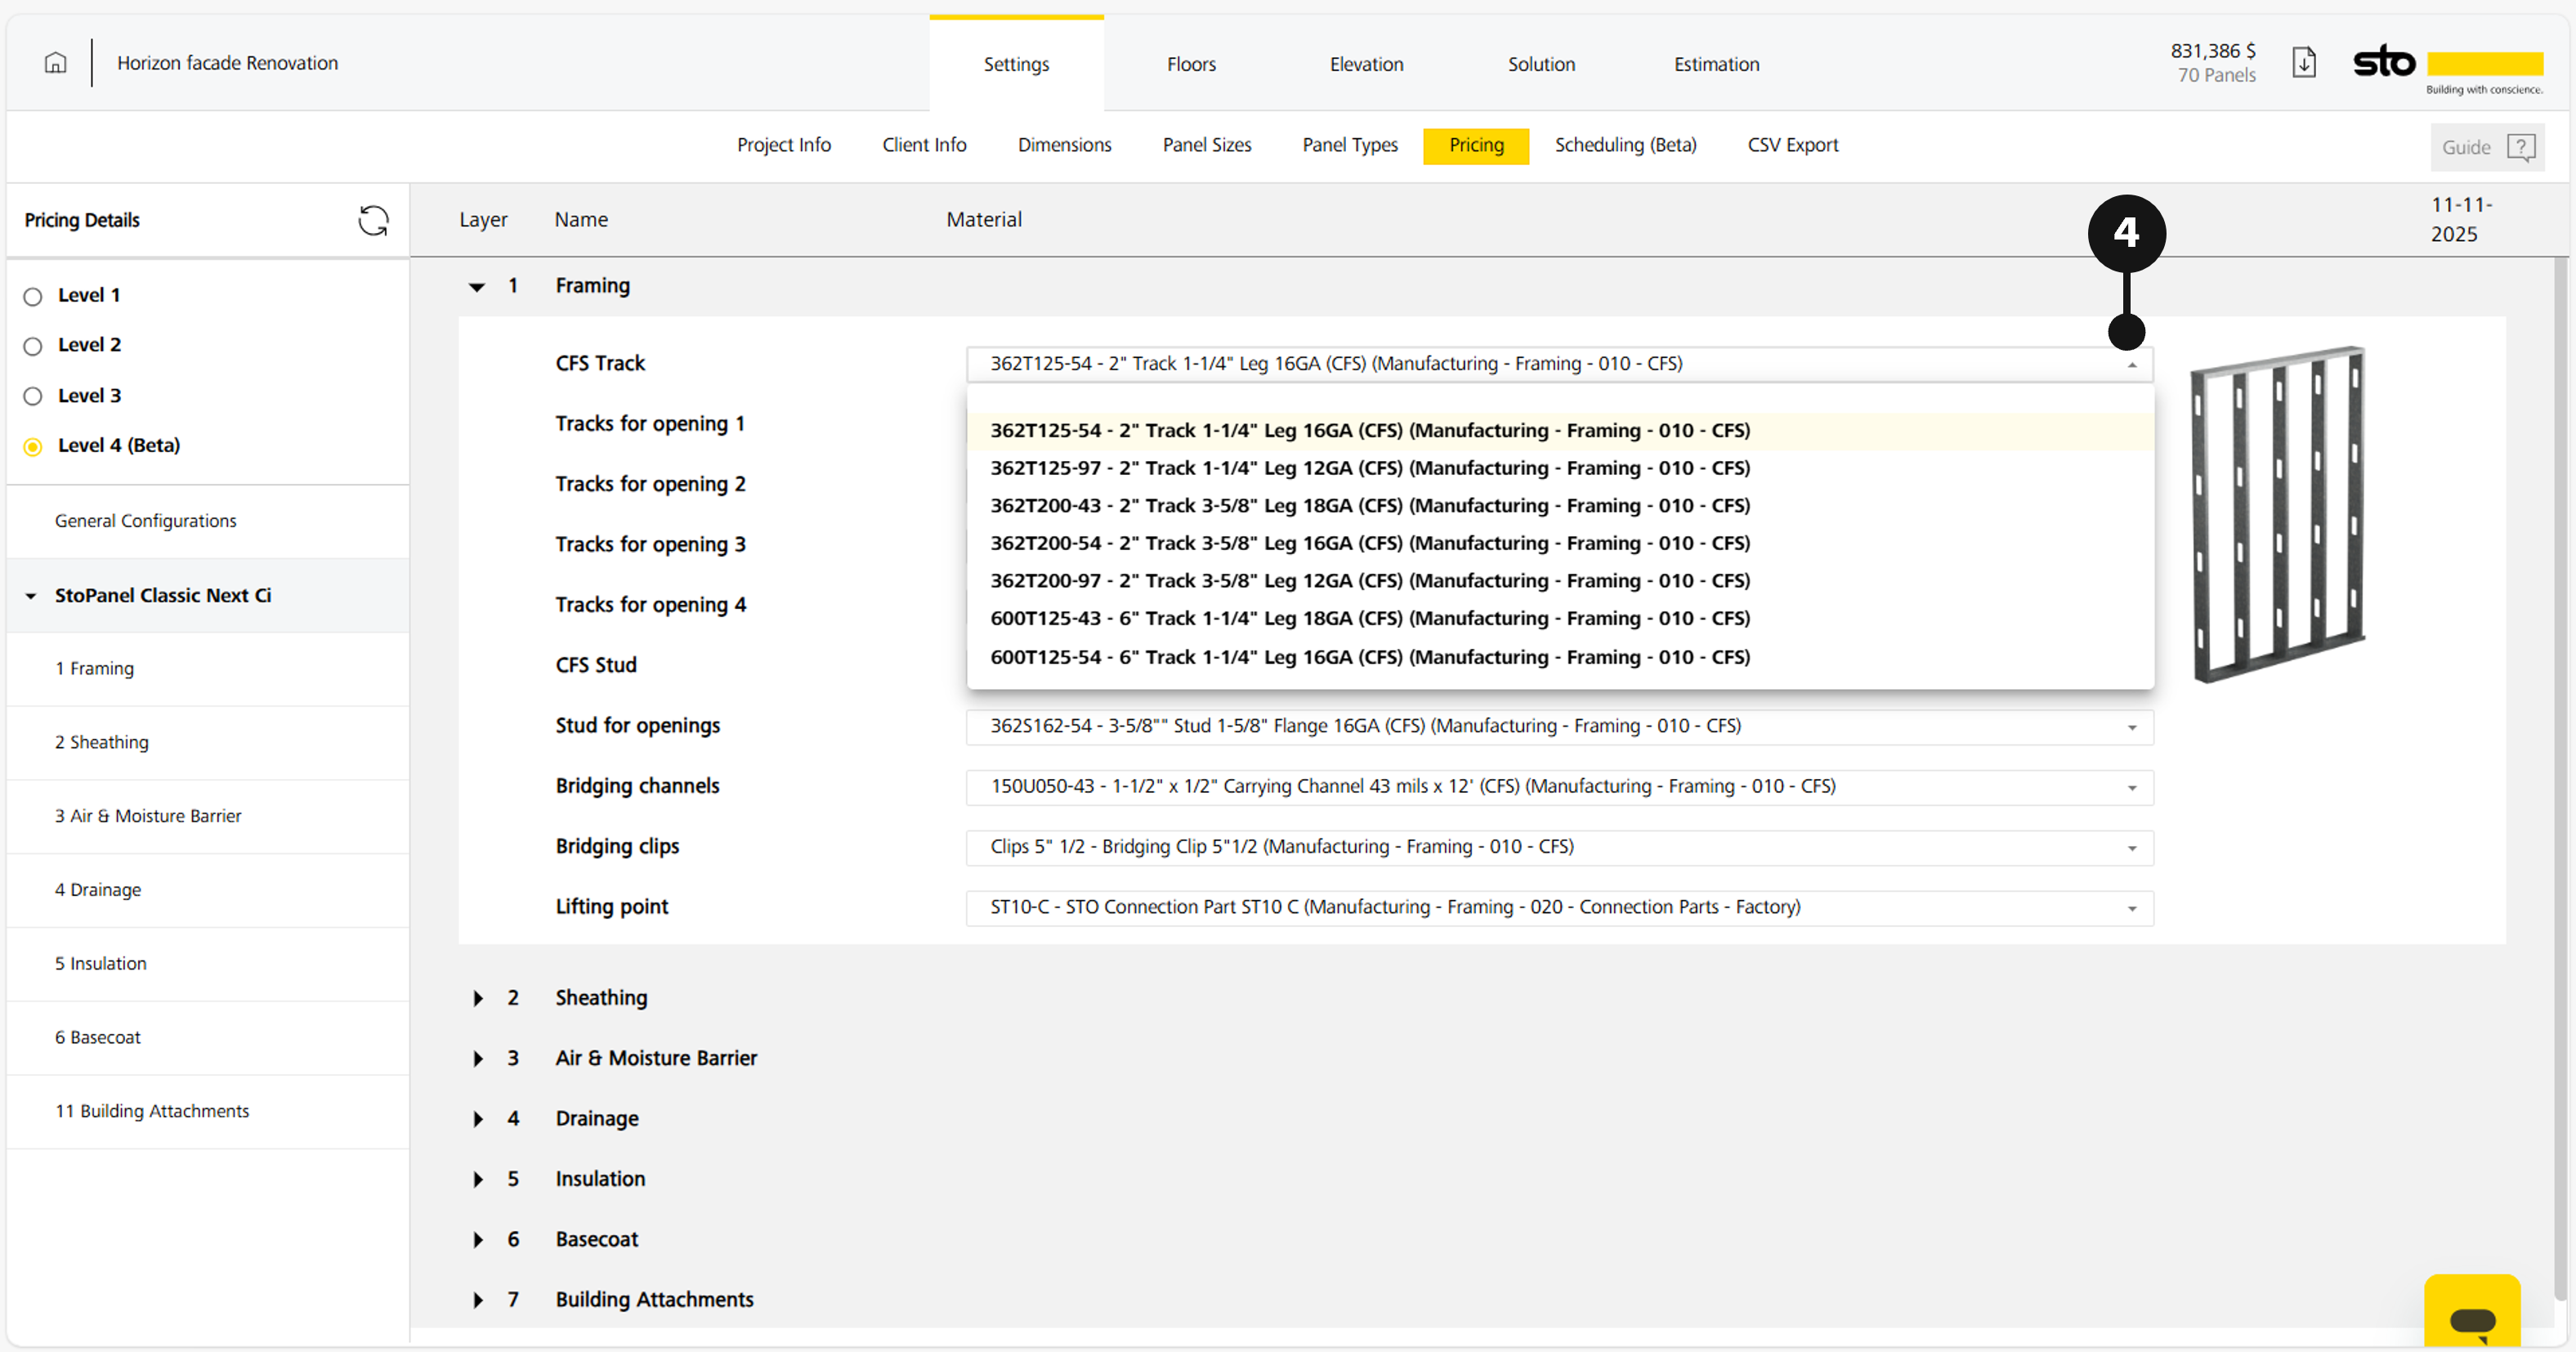Image resolution: width=2576 pixels, height=1352 pixels.
Task: Choose the 600T125-43 18GA track option
Action: pos(1559,619)
